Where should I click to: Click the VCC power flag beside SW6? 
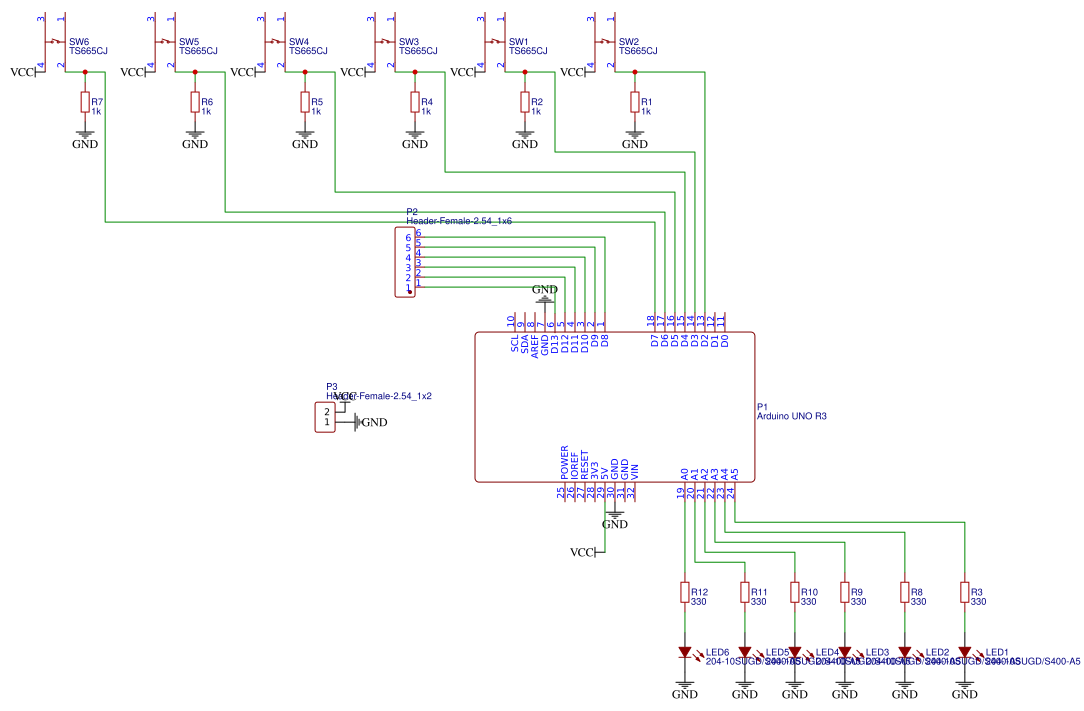[x=27, y=72]
